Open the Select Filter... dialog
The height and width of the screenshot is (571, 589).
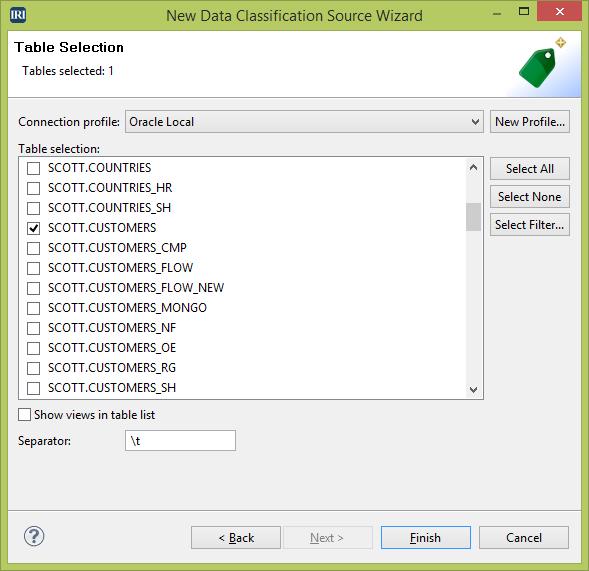(530, 225)
